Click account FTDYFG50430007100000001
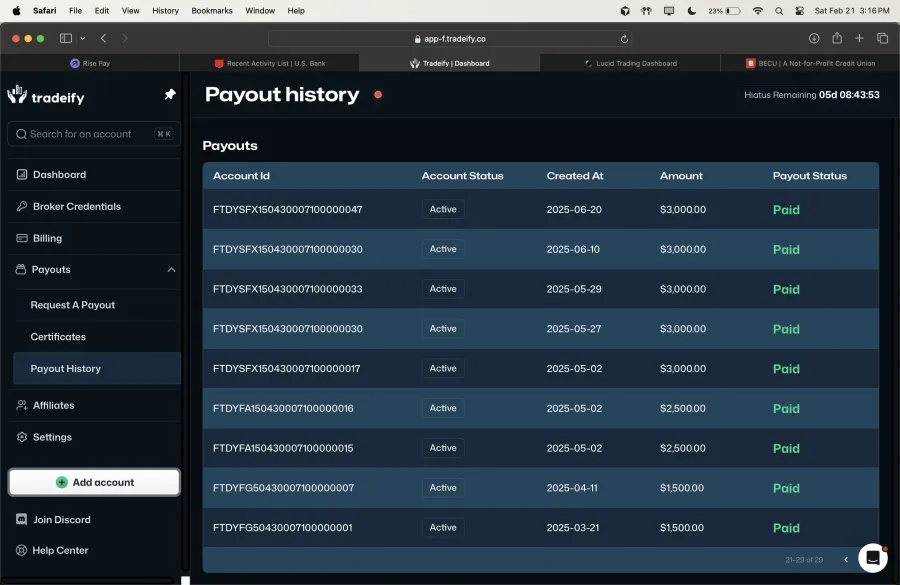 pos(282,528)
